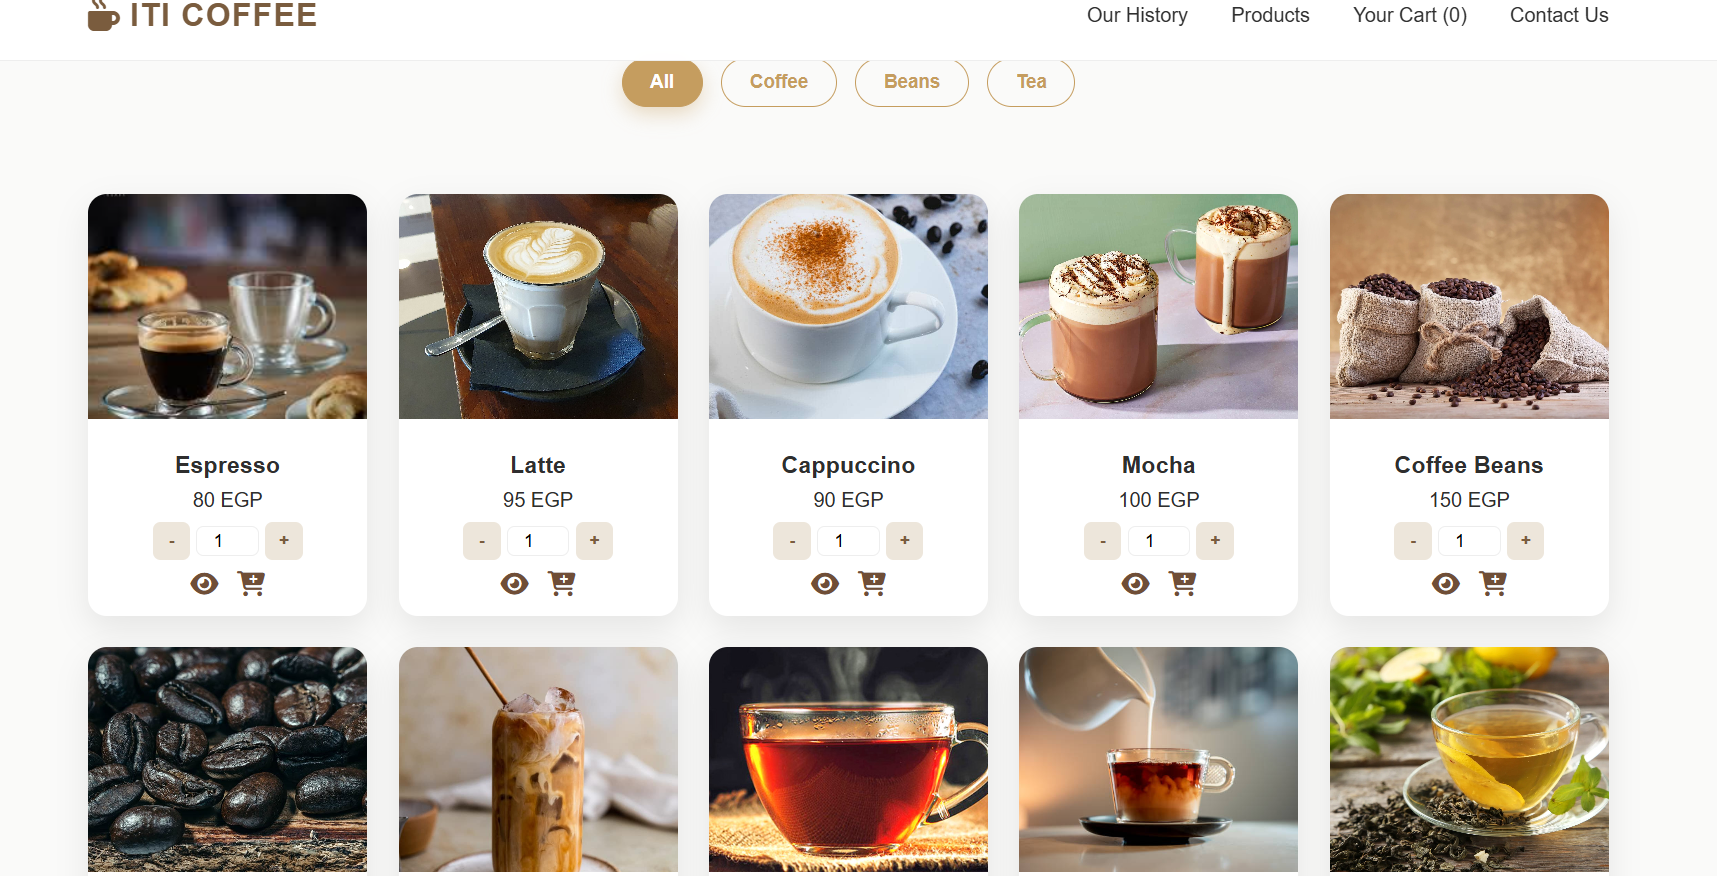
Task: Go to Our History page
Action: [1137, 15]
